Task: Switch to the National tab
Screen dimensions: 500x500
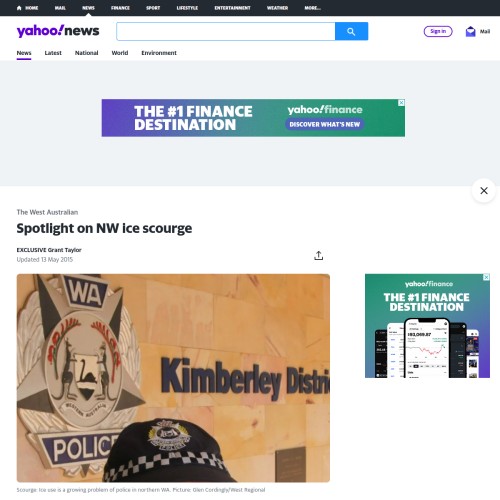Action: coord(86,53)
